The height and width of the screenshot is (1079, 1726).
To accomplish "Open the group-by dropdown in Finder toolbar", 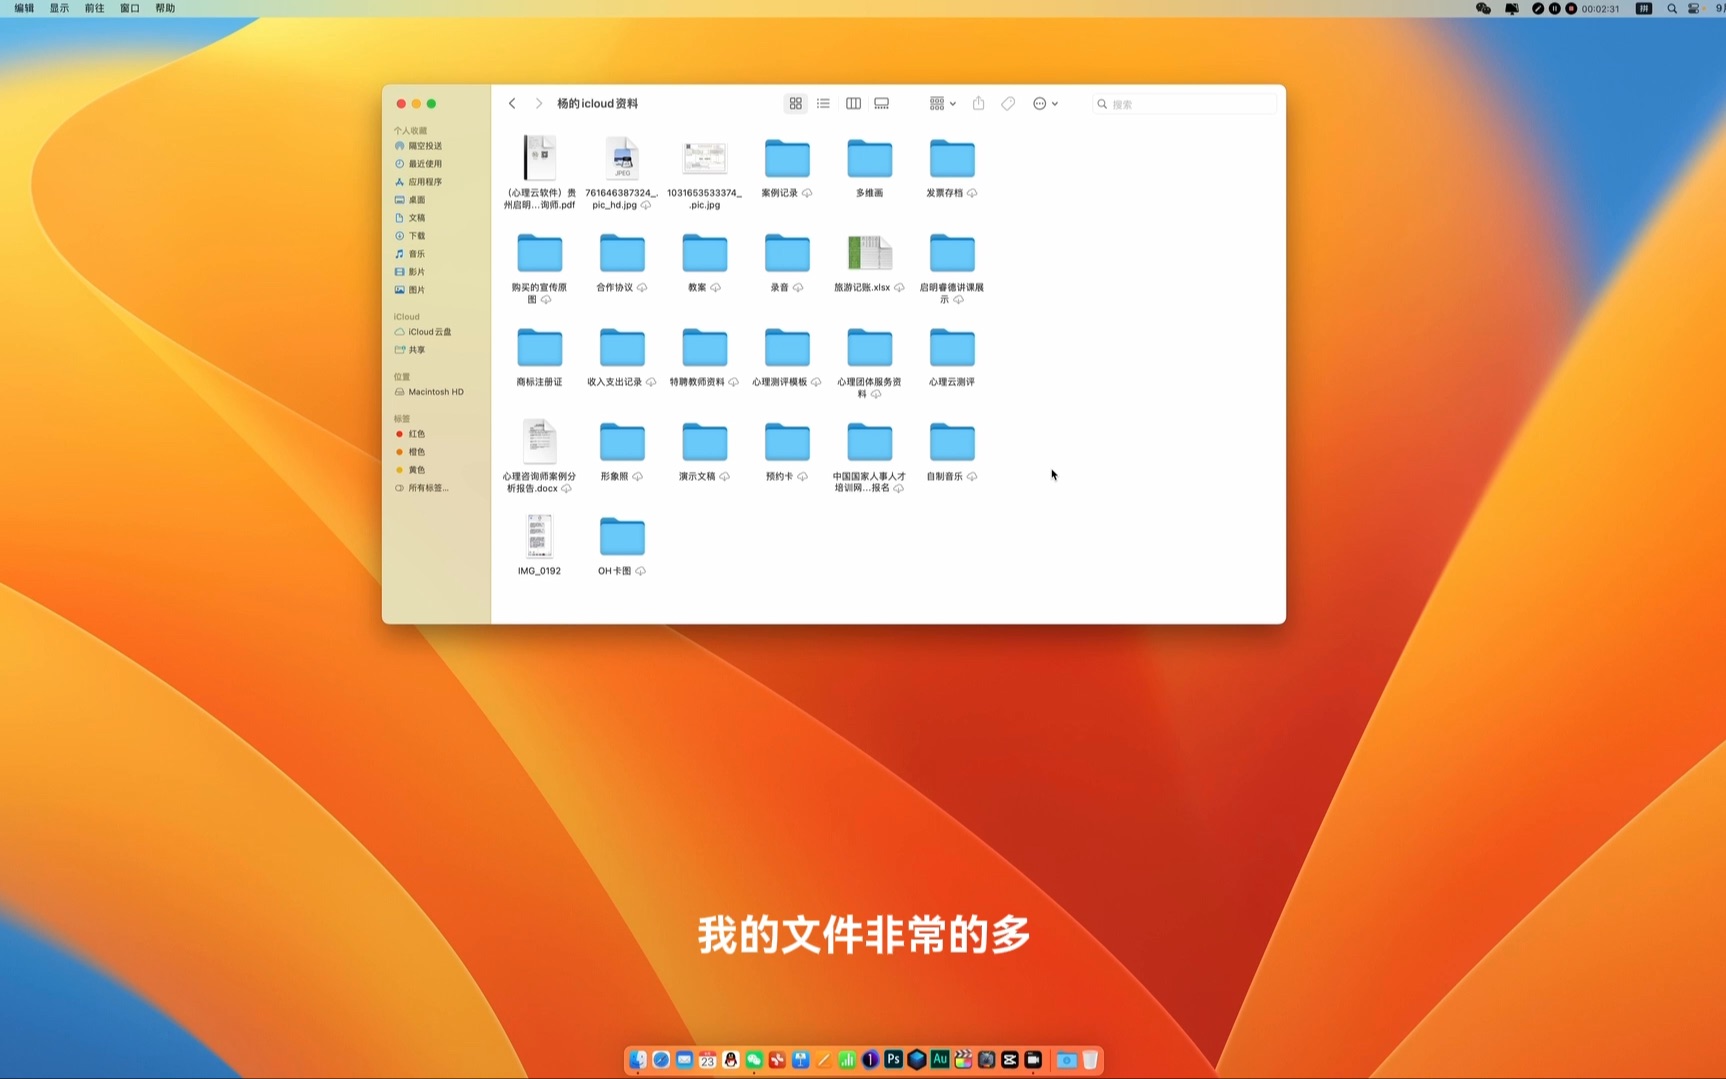I will (943, 104).
